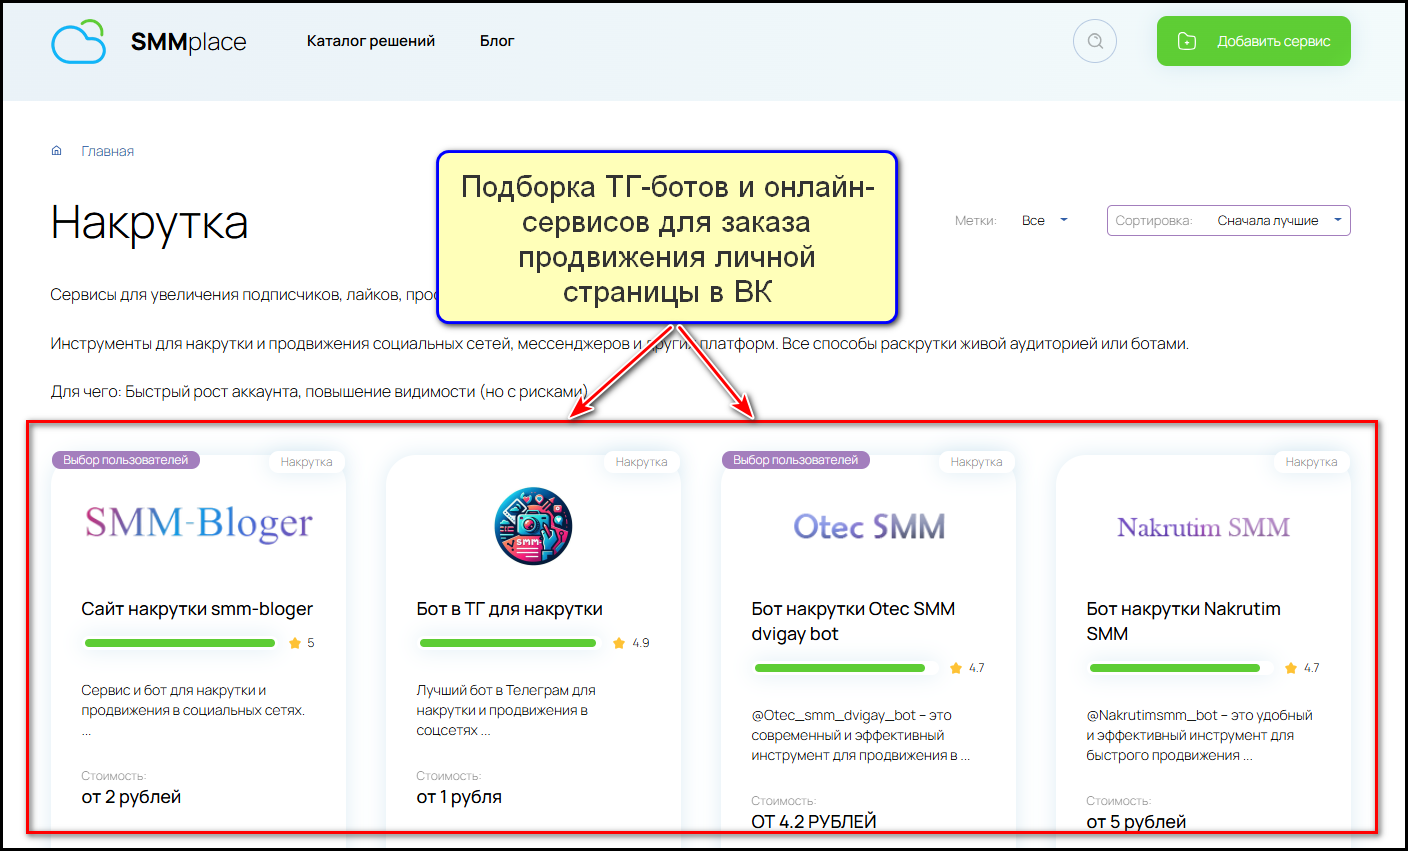Screen dimensions: 1408x851
Task: Open the Сортировка sorting dropdown
Action: click(1228, 221)
